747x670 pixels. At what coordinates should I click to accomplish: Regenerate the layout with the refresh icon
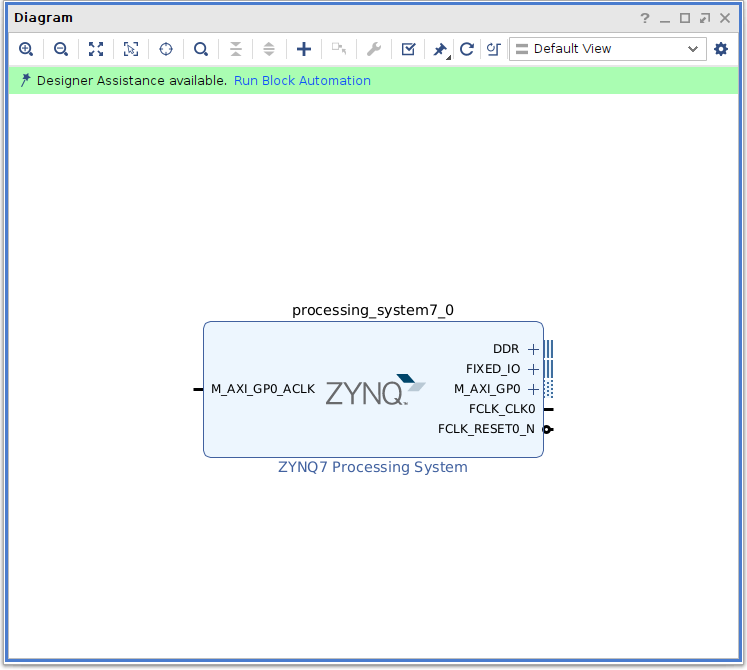tap(466, 49)
